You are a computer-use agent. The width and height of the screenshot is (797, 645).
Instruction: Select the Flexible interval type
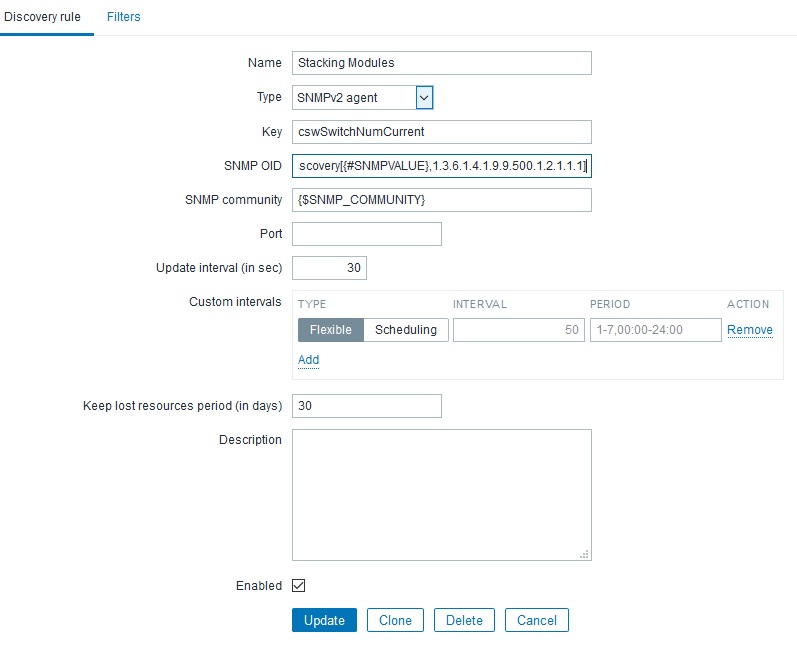pyautogui.click(x=330, y=330)
